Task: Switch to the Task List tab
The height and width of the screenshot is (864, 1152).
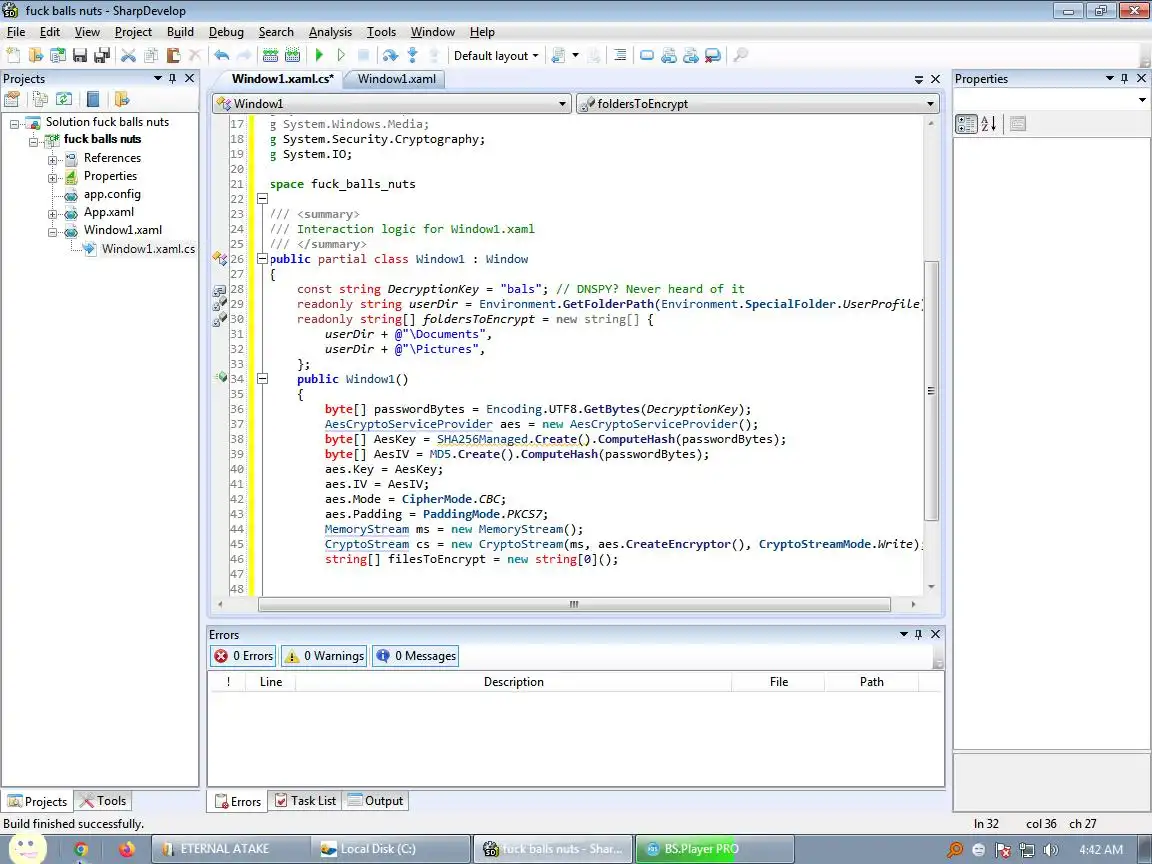Action: (306, 801)
